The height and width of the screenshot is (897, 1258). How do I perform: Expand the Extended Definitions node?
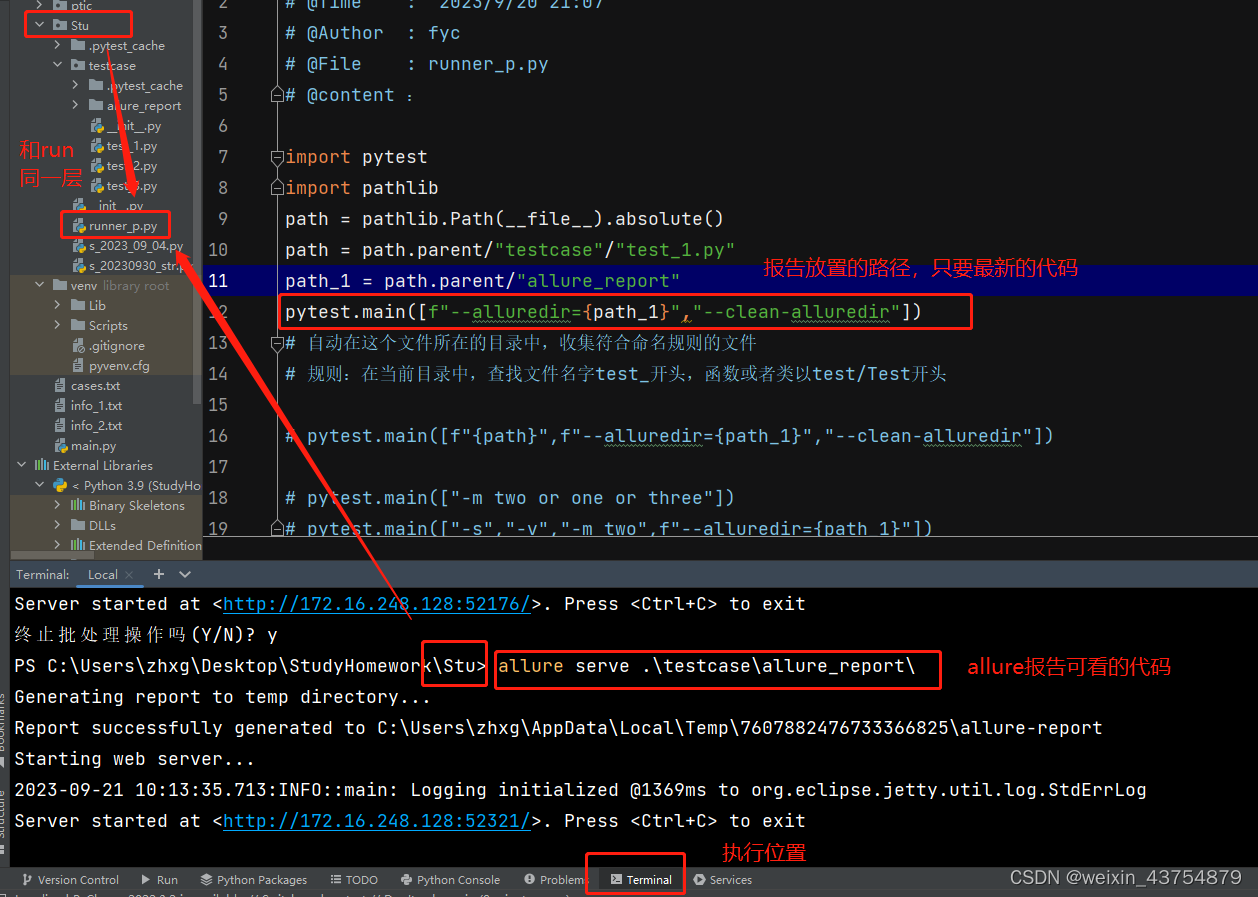[x=58, y=545]
